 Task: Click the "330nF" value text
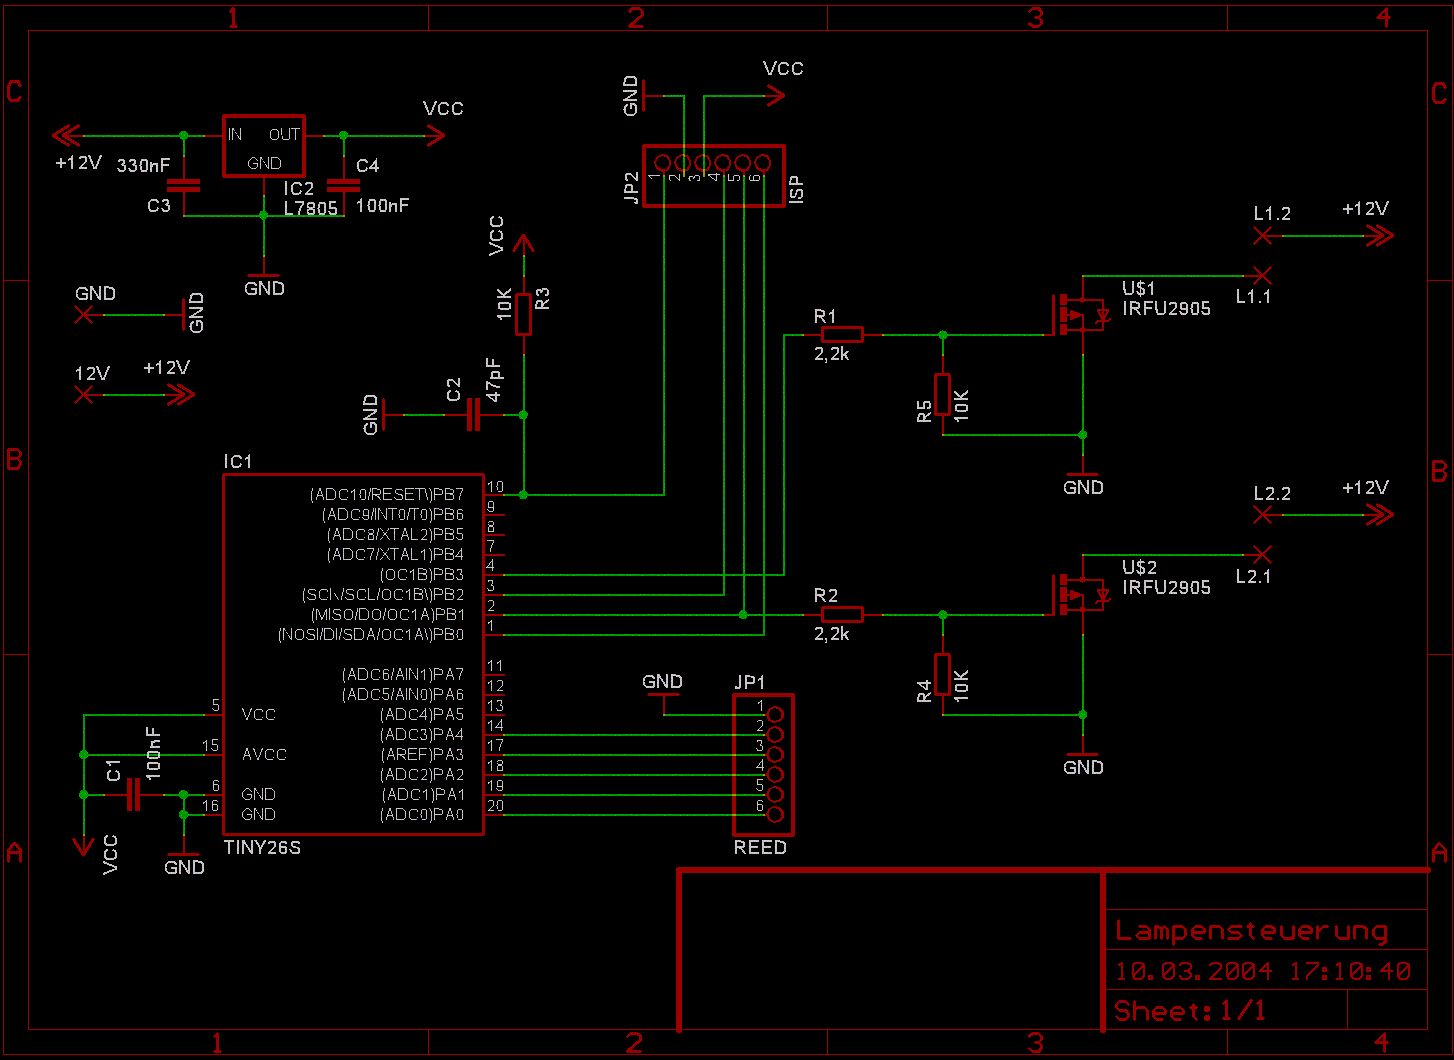[143, 166]
